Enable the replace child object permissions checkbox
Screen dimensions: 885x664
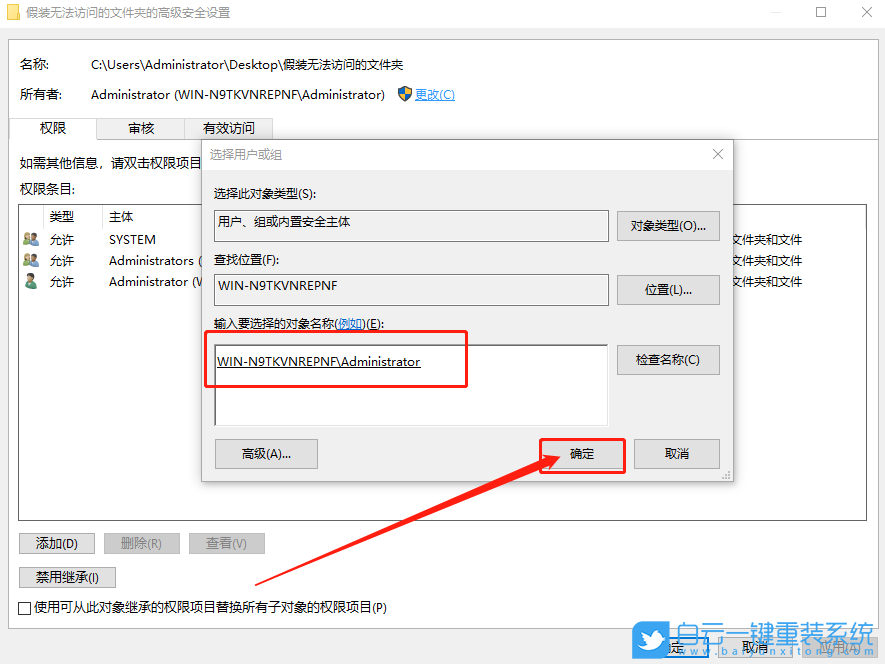click(22, 607)
